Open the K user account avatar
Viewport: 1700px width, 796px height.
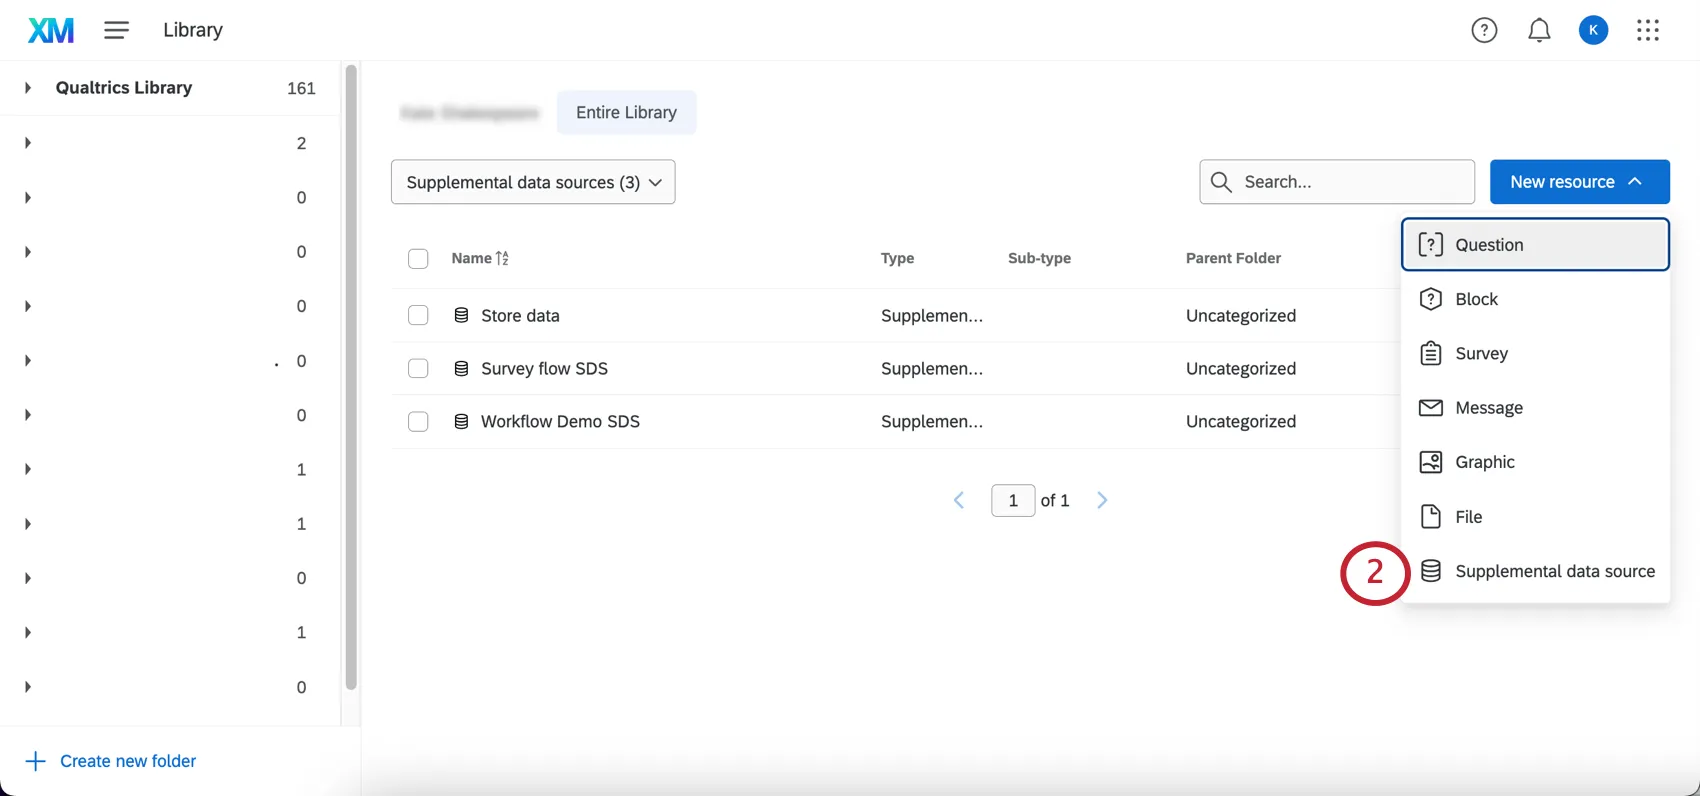click(1593, 31)
